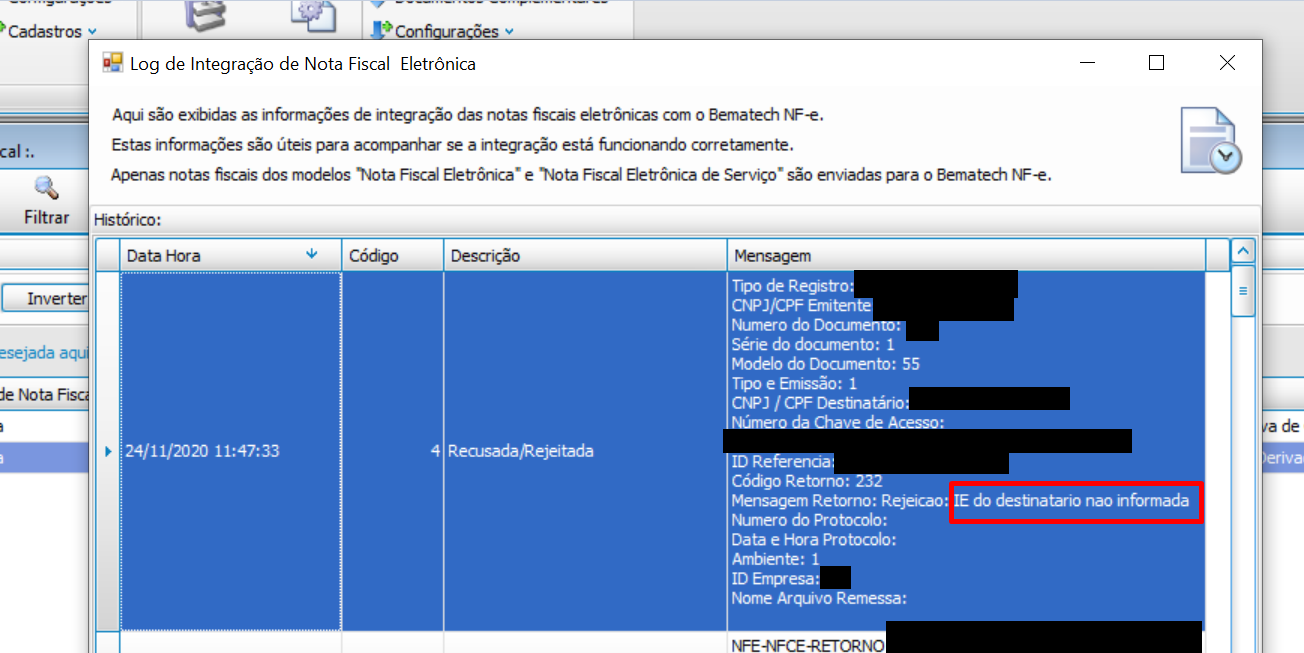Click the Filtrar magnifier icon in main window
Screen dimensions: 1304x653
[46, 187]
